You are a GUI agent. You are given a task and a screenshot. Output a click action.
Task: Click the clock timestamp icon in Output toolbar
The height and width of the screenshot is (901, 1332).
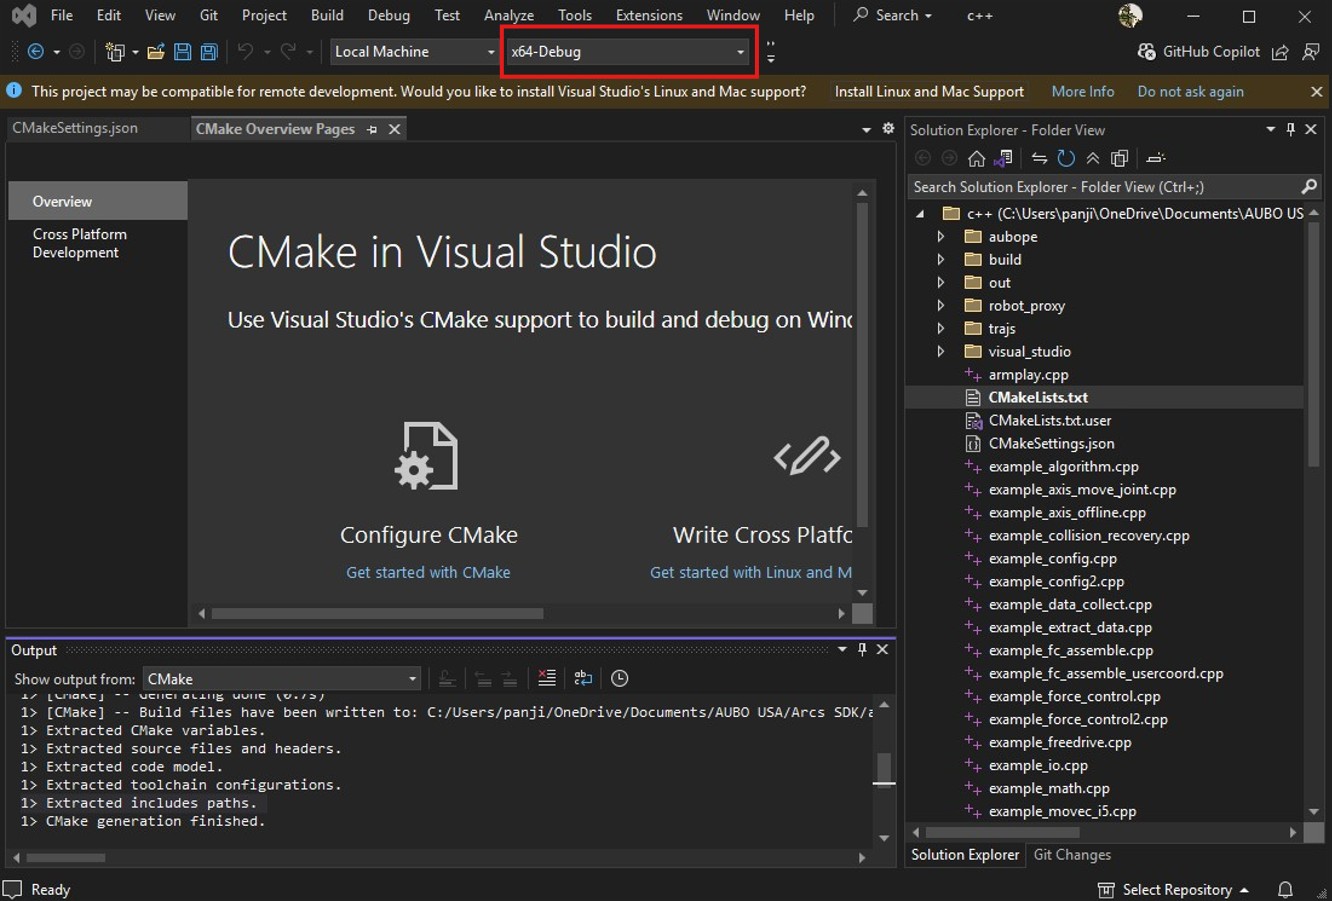pos(620,679)
